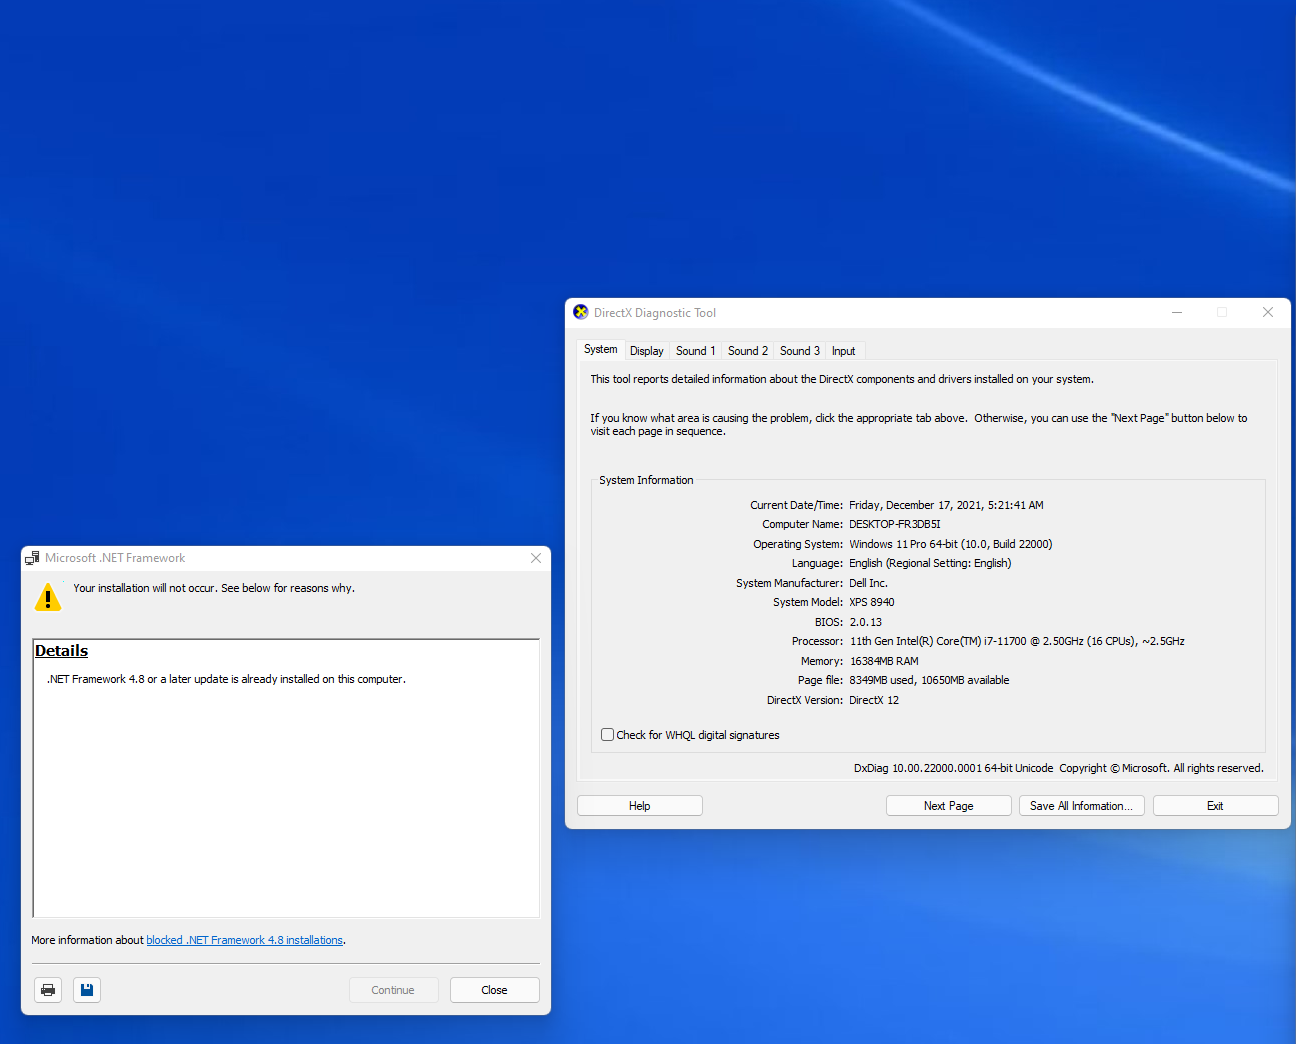
Task: Open the Sound 2 tab
Action: (x=748, y=351)
